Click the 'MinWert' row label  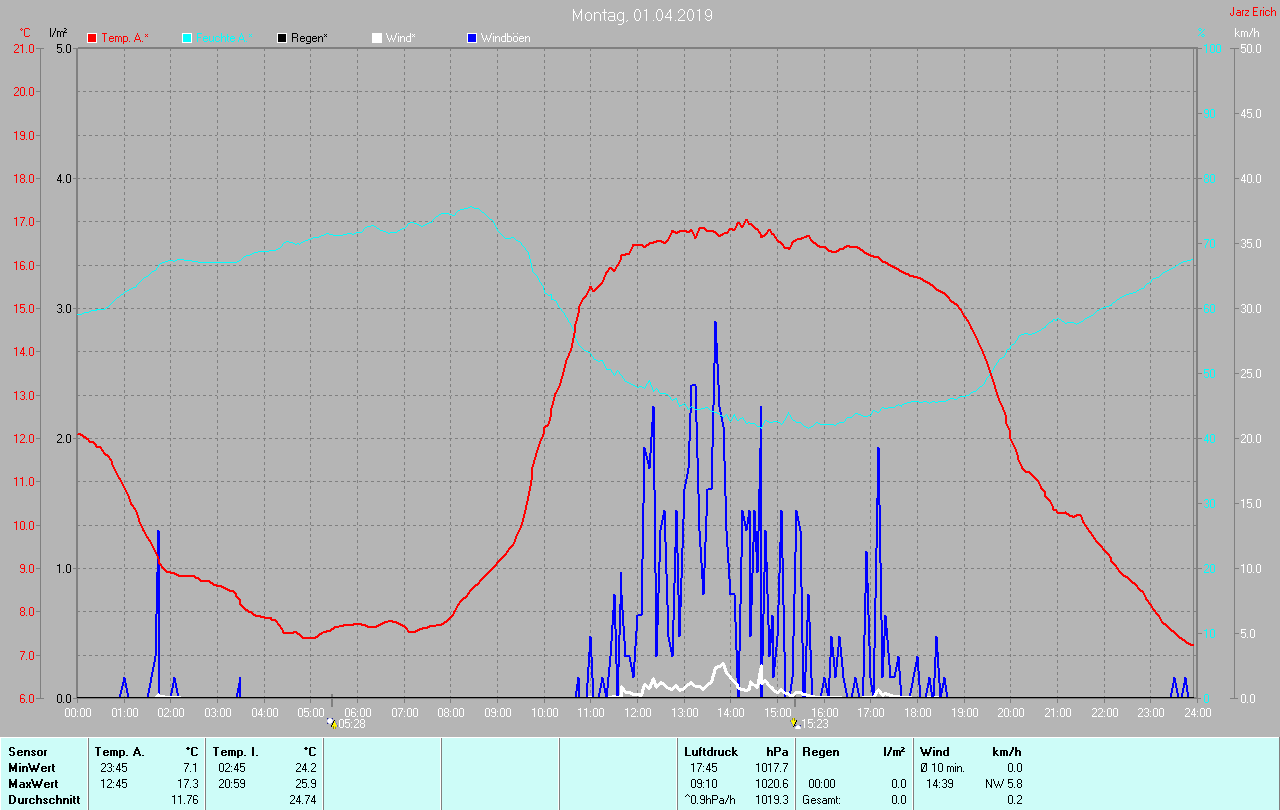coord(31,767)
